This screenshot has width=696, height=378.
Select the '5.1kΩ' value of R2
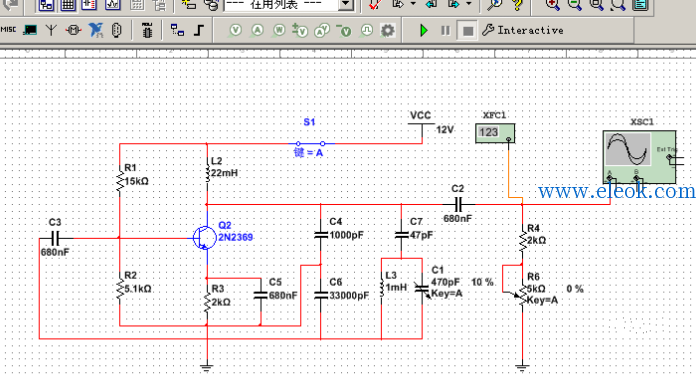(x=138, y=289)
